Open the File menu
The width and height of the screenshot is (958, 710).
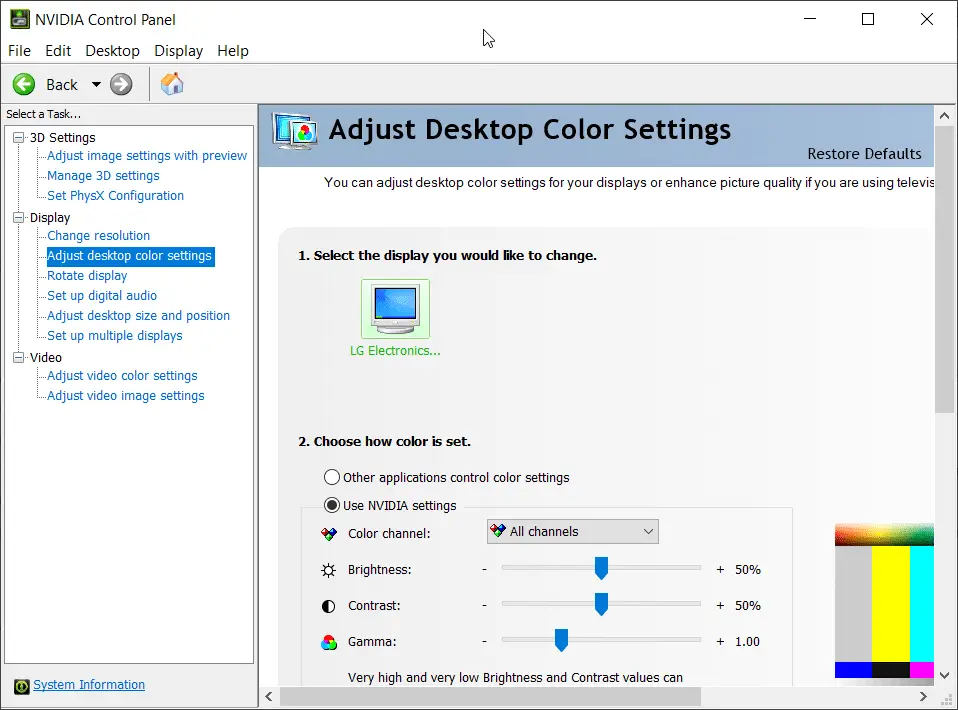pyautogui.click(x=20, y=51)
